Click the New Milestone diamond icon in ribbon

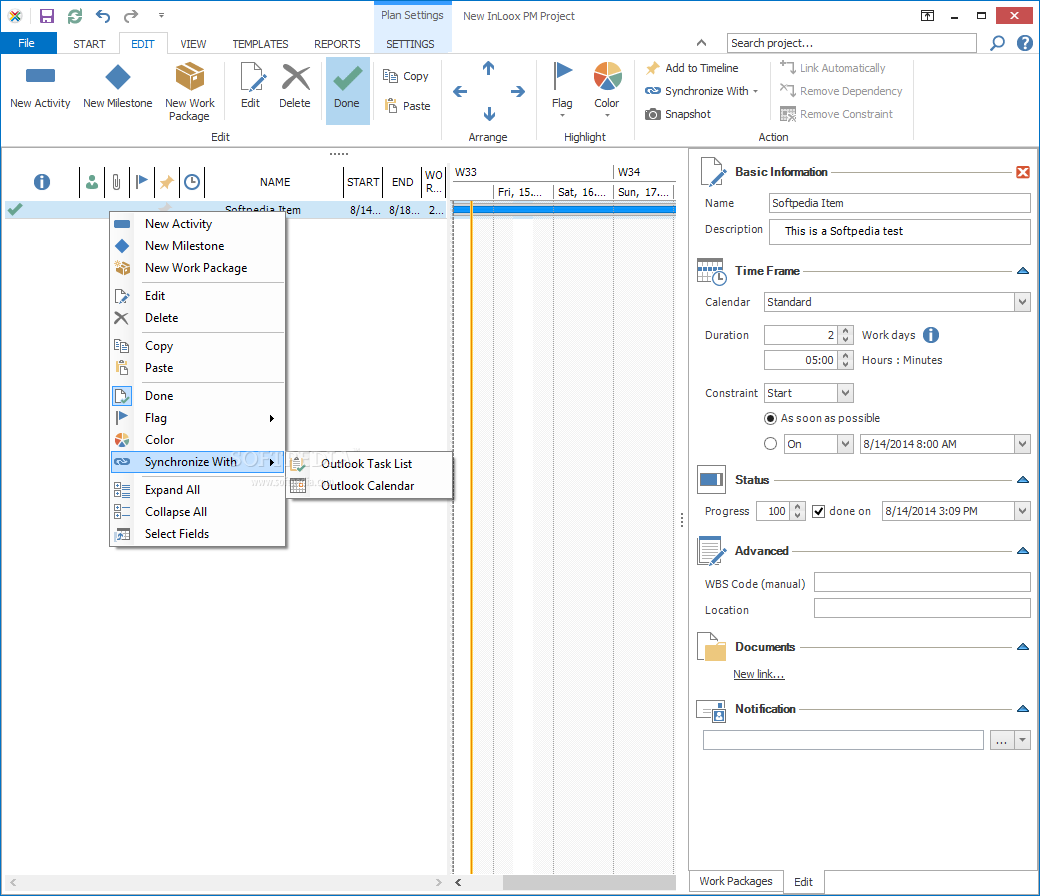tap(118, 78)
